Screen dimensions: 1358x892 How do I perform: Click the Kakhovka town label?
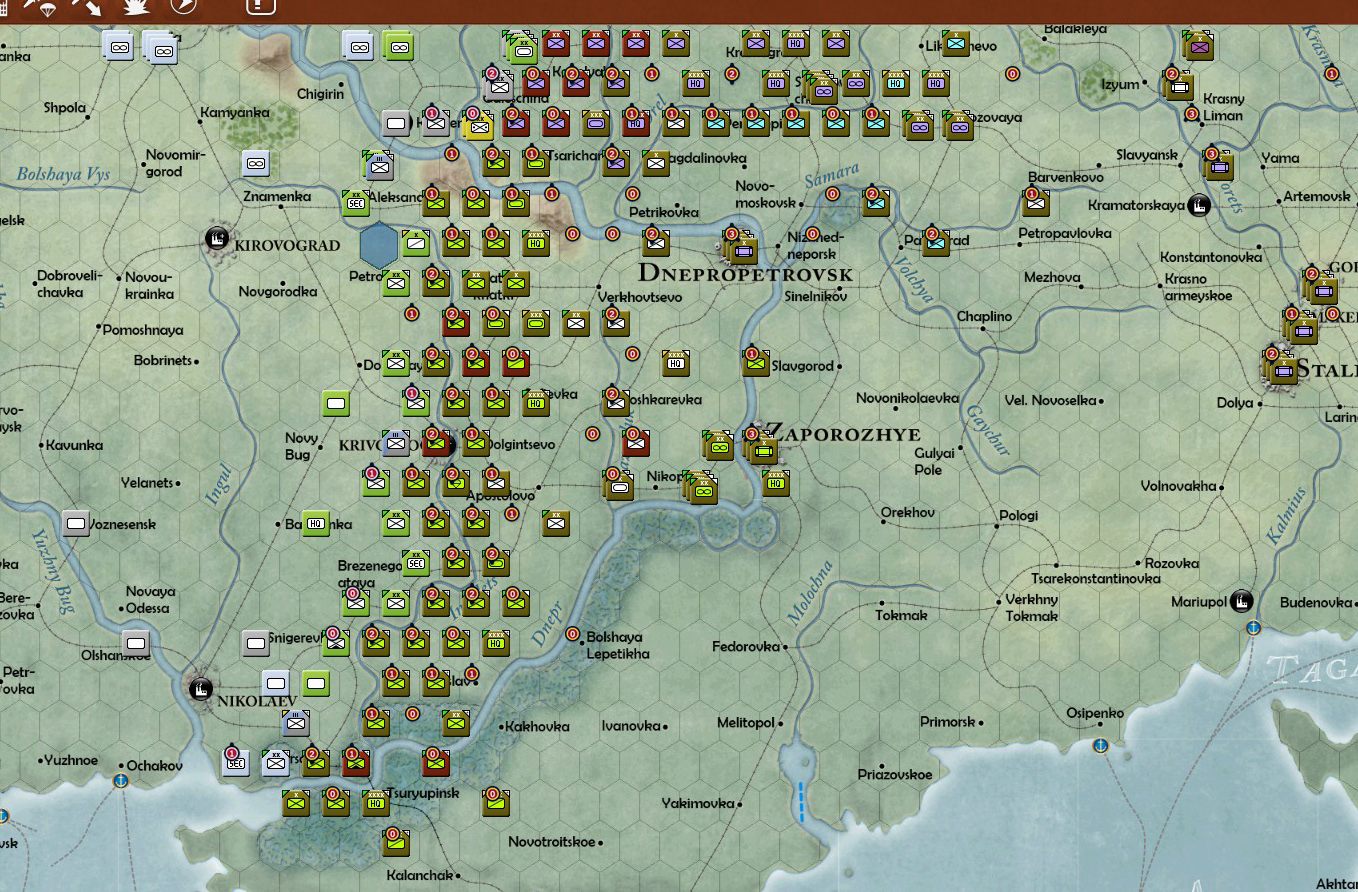[537, 727]
